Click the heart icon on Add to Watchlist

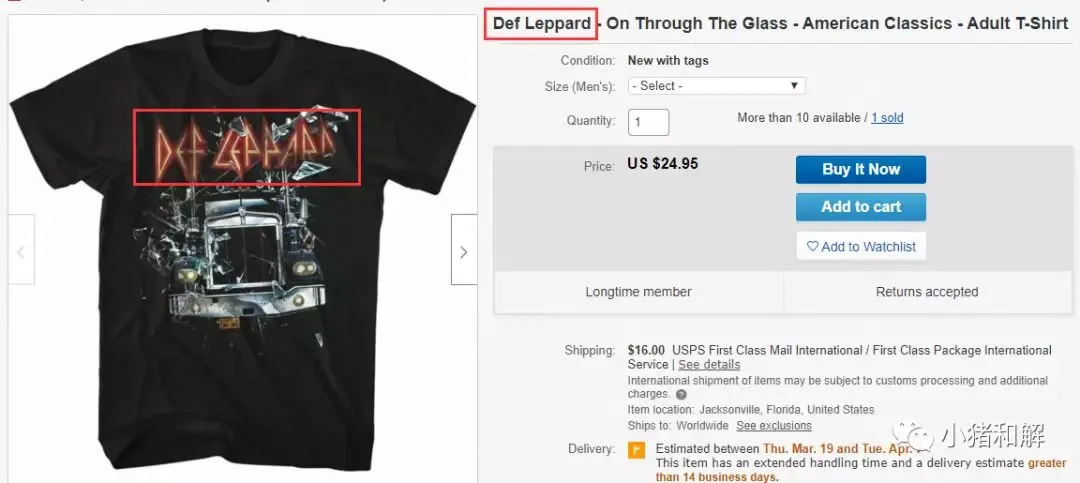click(x=812, y=246)
